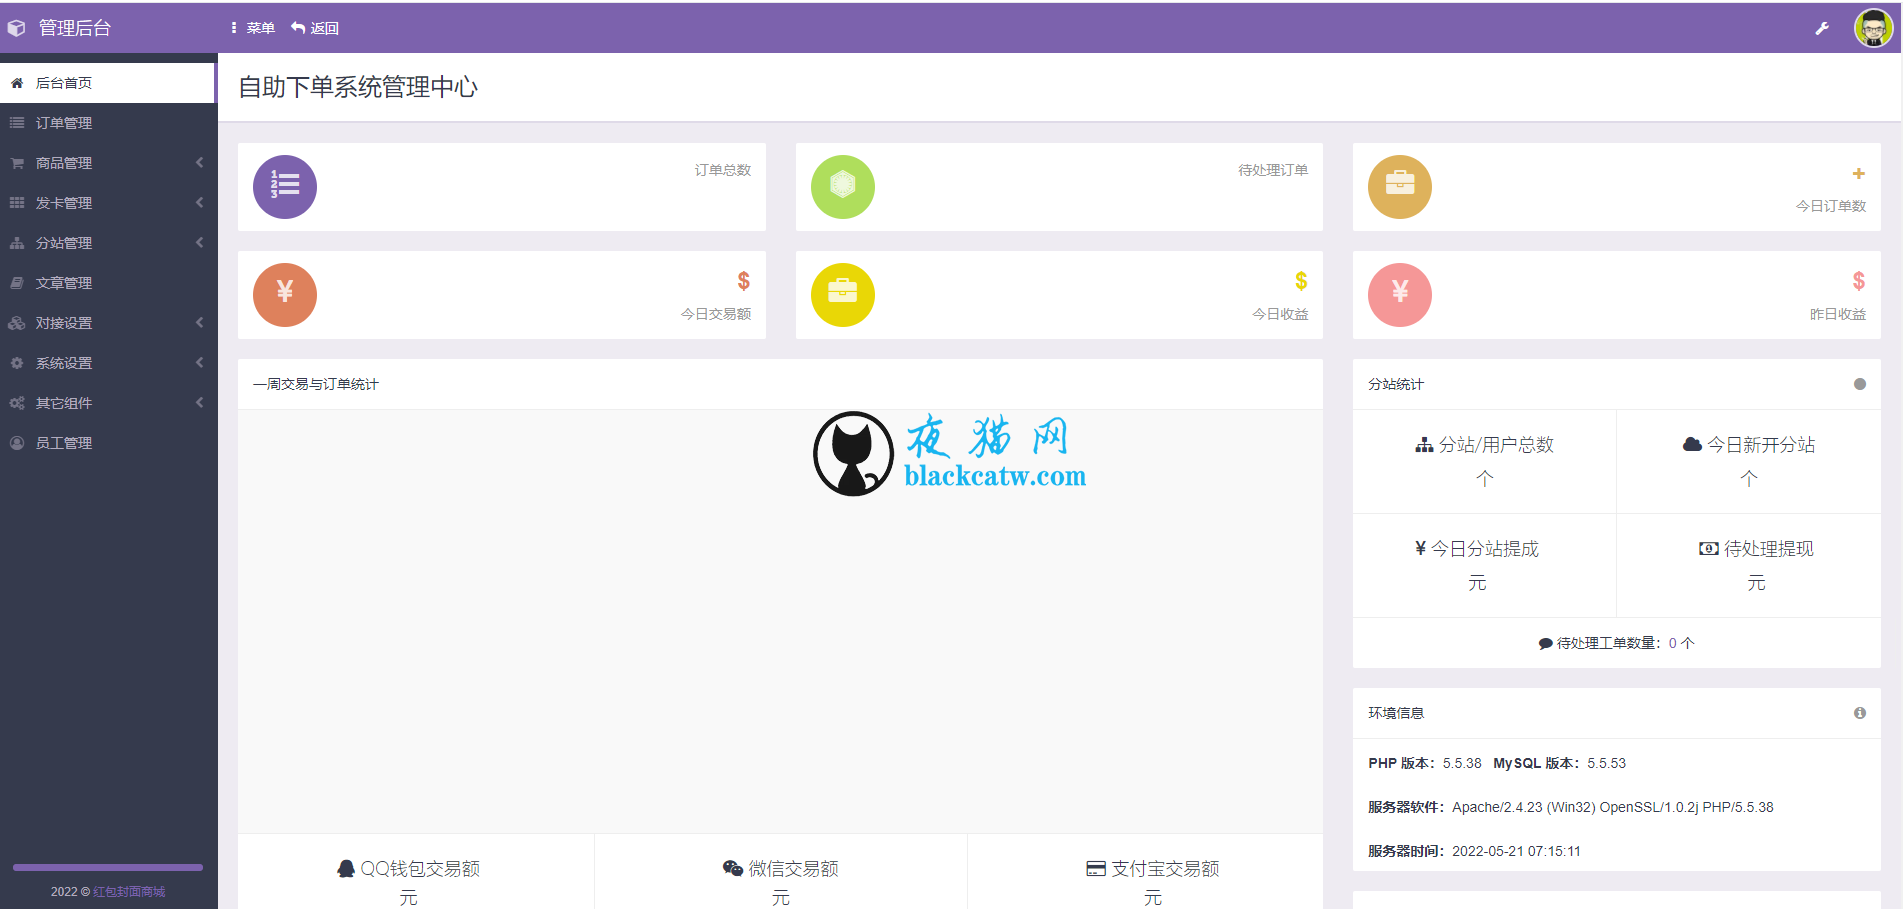Click the 自助下单系统管理中心 page title

pos(358,87)
